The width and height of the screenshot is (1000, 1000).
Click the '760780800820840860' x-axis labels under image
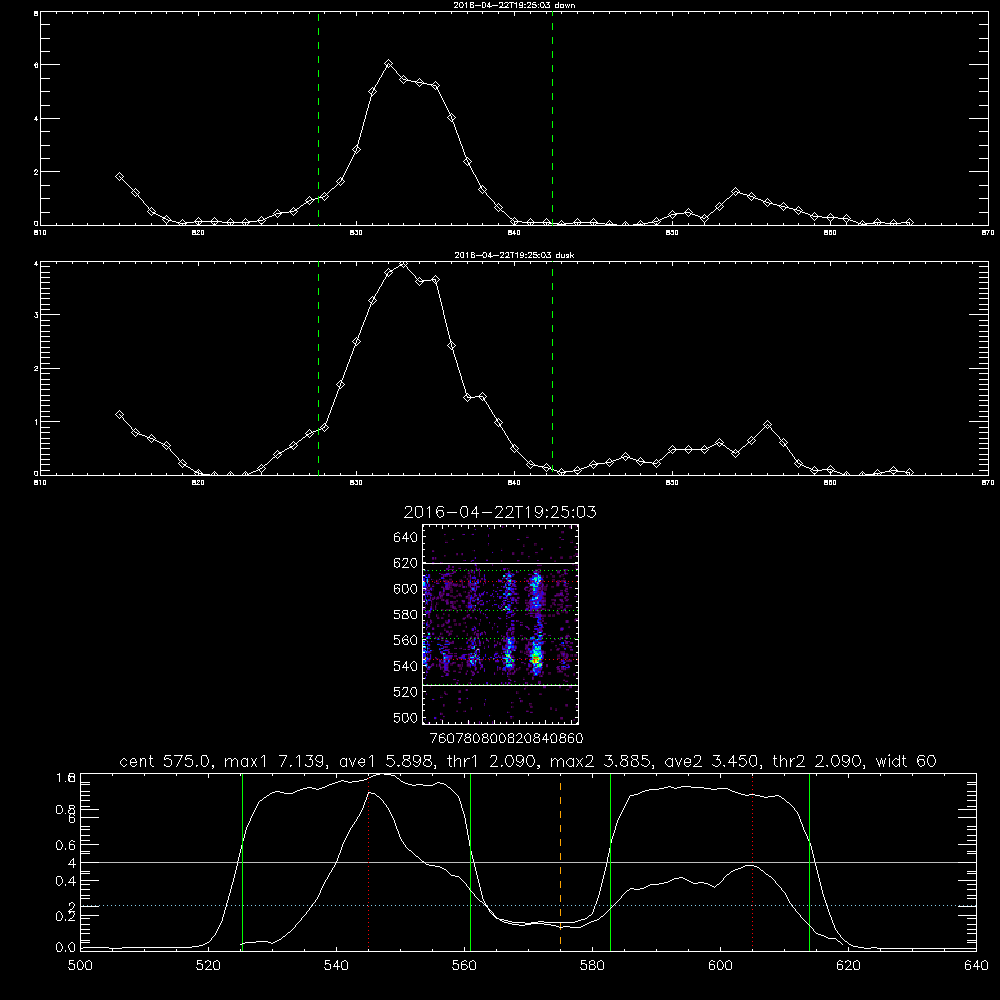506,739
